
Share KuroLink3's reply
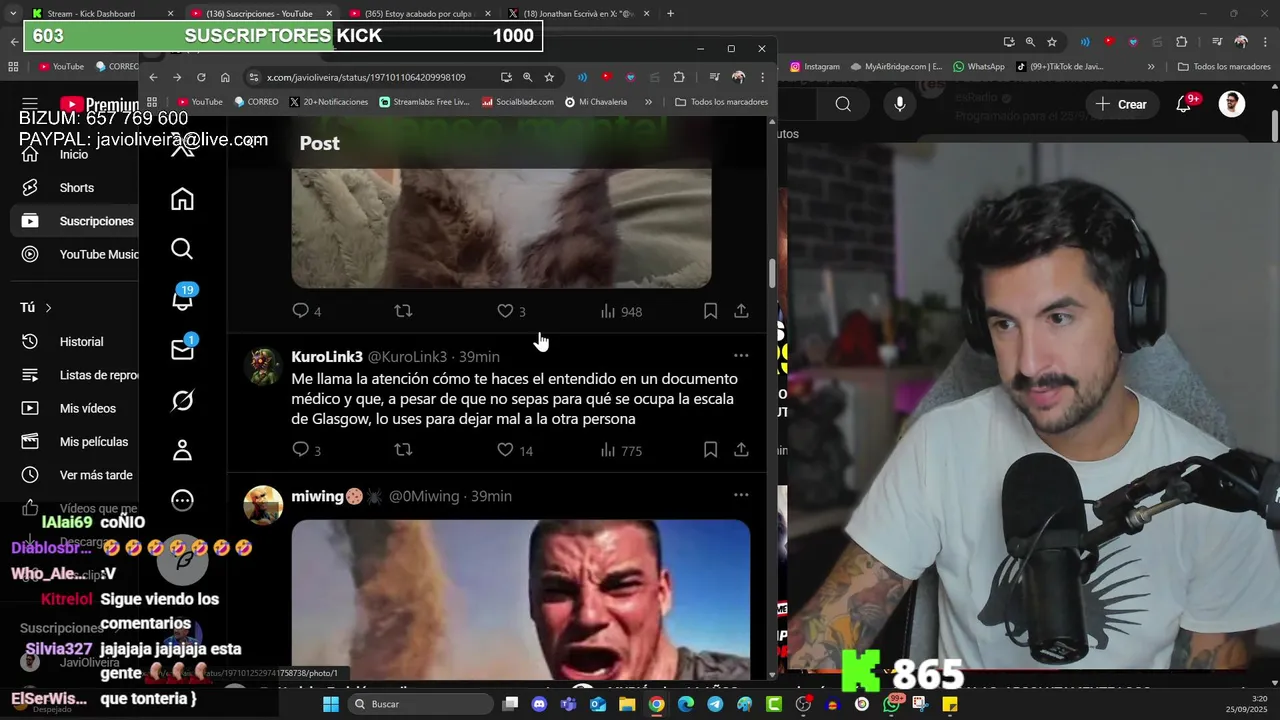coord(741,450)
